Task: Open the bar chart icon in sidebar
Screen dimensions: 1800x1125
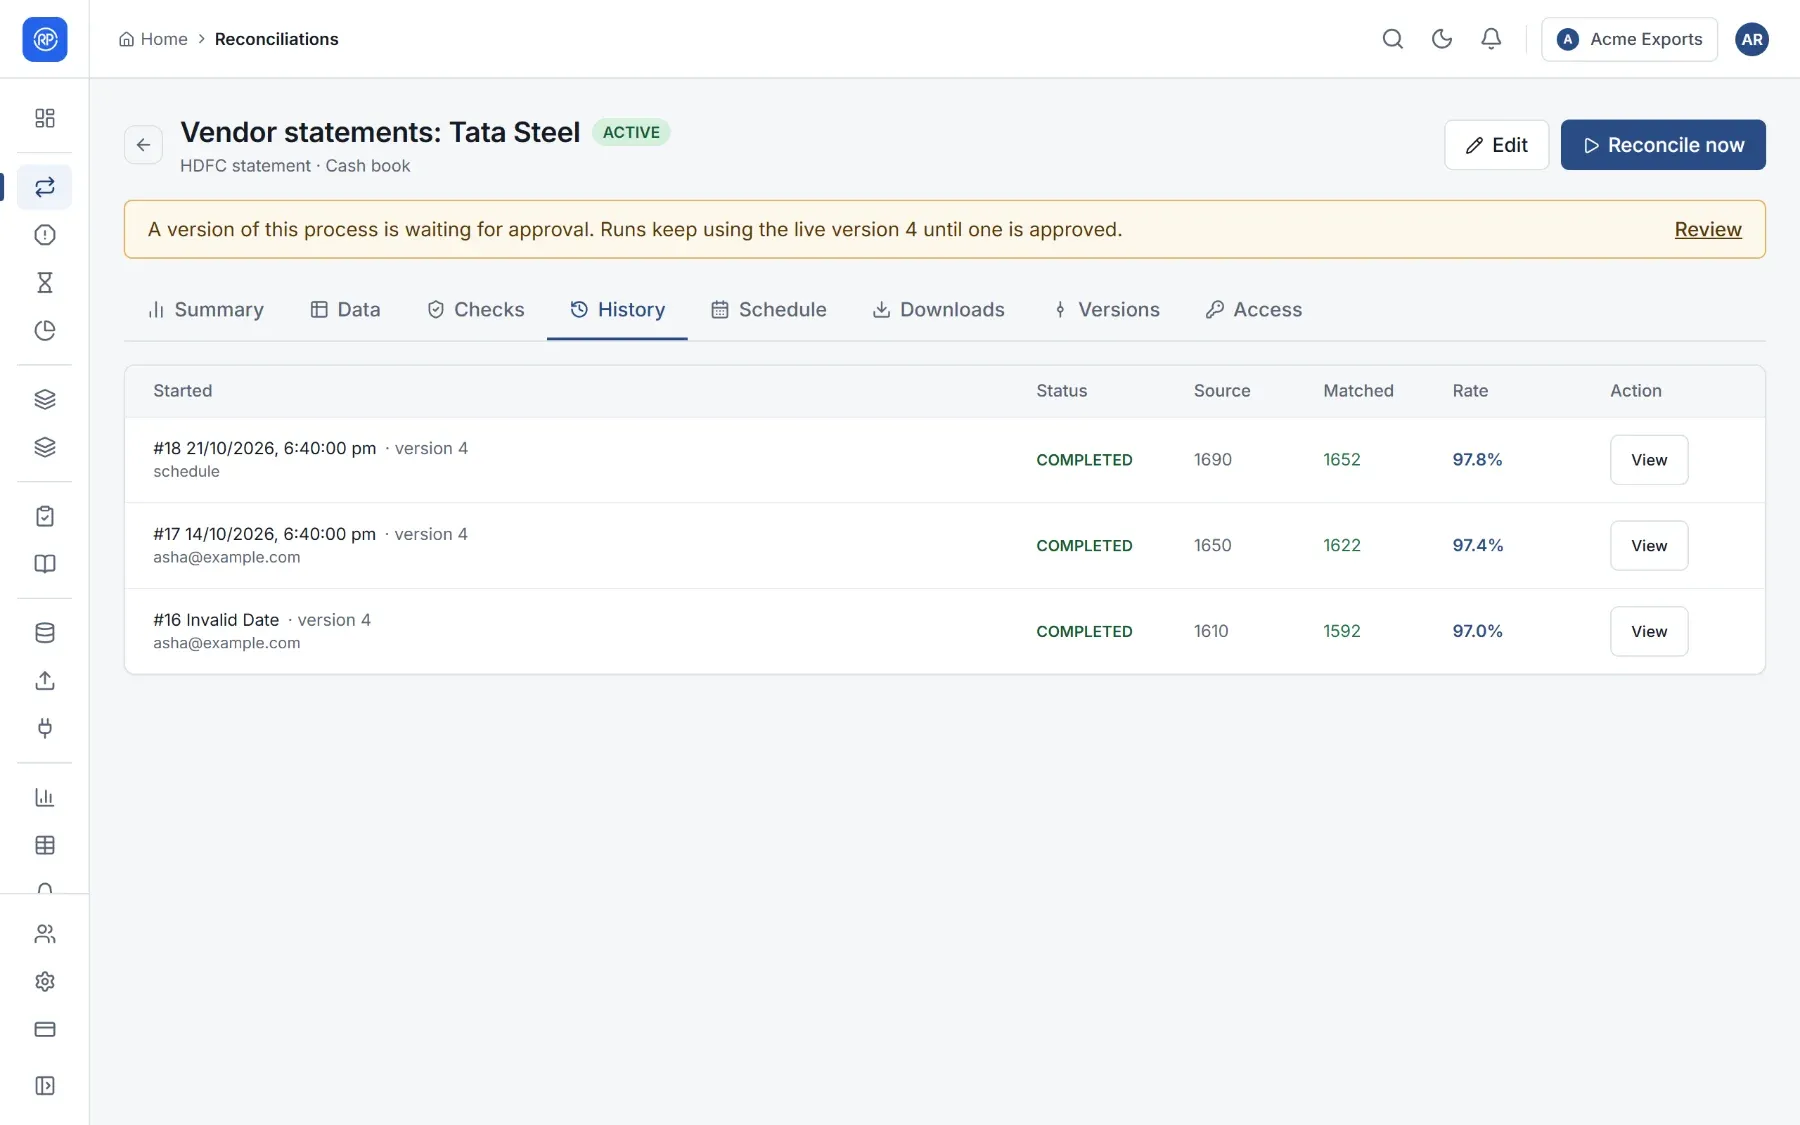Action: (x=45, y=797)
